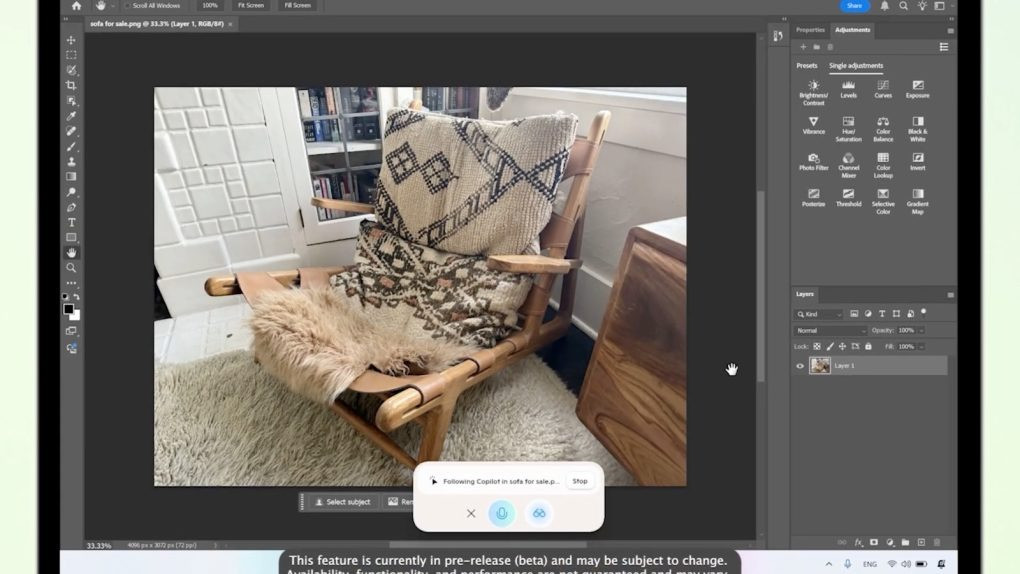The width and height of the screenshot is (1020, 574).
Task: Click the Copilot microphone button
Action: point(502,513)
